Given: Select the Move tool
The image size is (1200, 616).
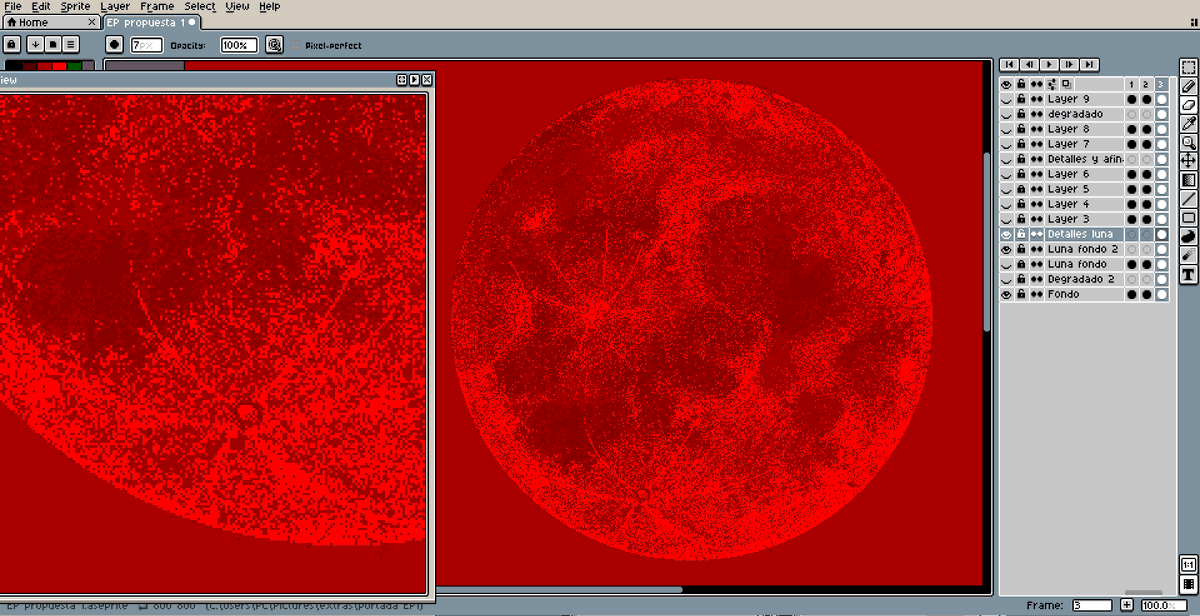Looking at the screenshot, I should coord(1189,161).
